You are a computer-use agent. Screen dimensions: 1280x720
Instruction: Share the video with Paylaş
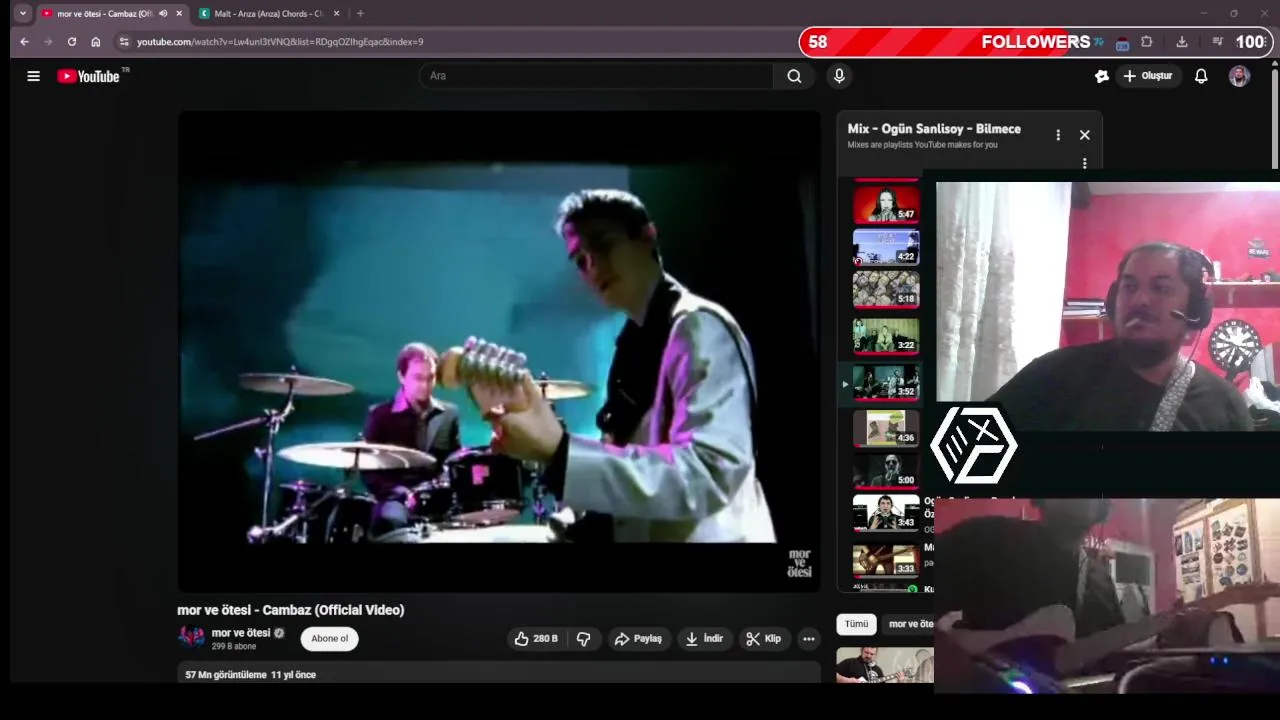coord(638,639)
